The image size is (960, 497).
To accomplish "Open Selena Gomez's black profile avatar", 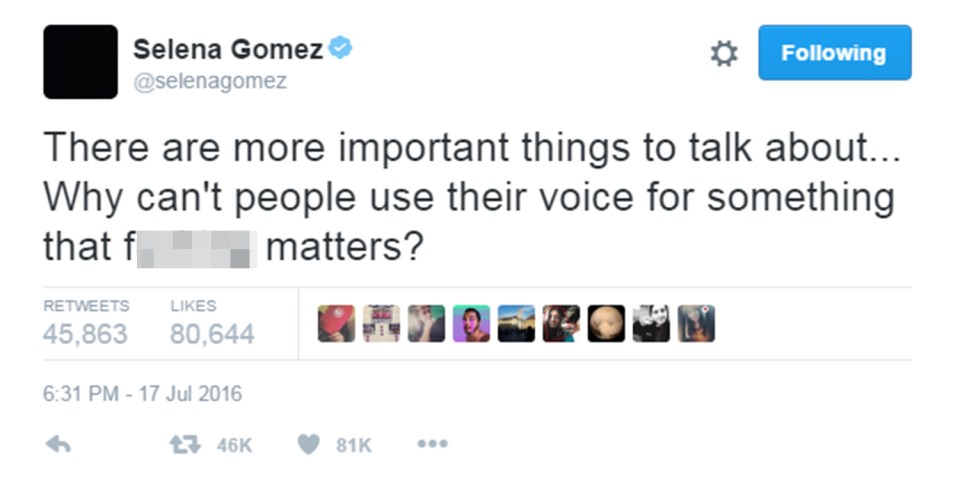I will [80, 62].
